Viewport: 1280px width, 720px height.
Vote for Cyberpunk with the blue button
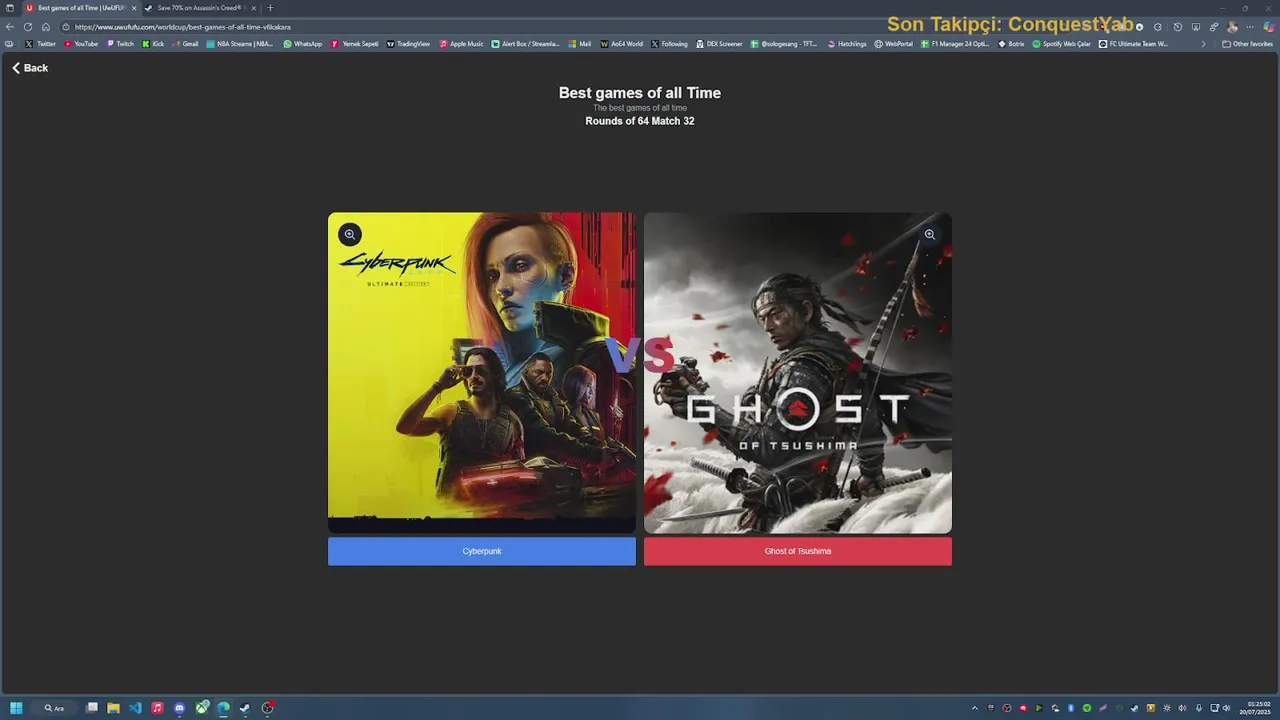point(482,551)
